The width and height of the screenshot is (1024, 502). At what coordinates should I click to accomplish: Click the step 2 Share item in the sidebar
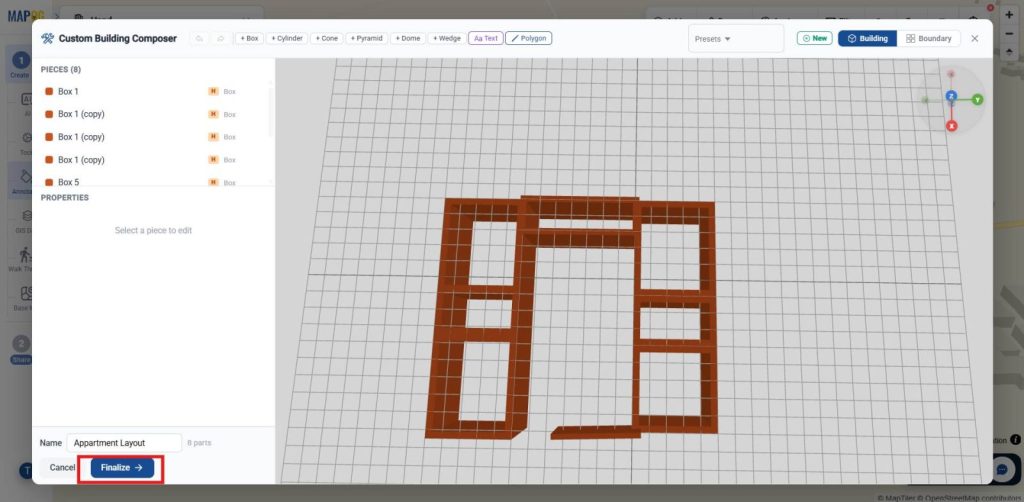tap(20, 350)
